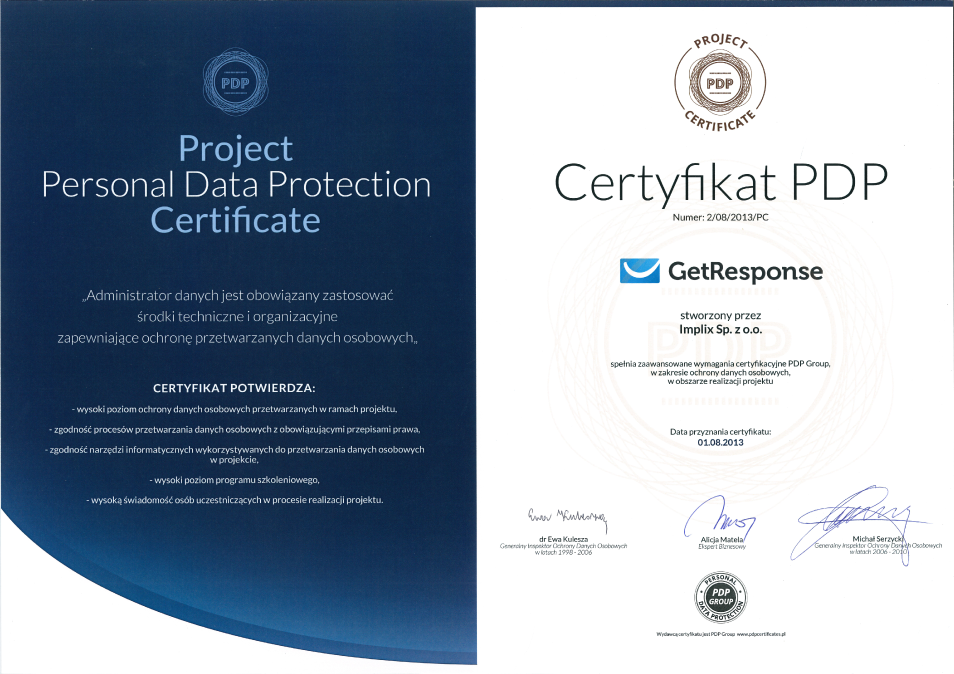Click the Personal Data Protection PDP Group stamp
The height and width of the screenshot is (674, 954).
point(720,597)
